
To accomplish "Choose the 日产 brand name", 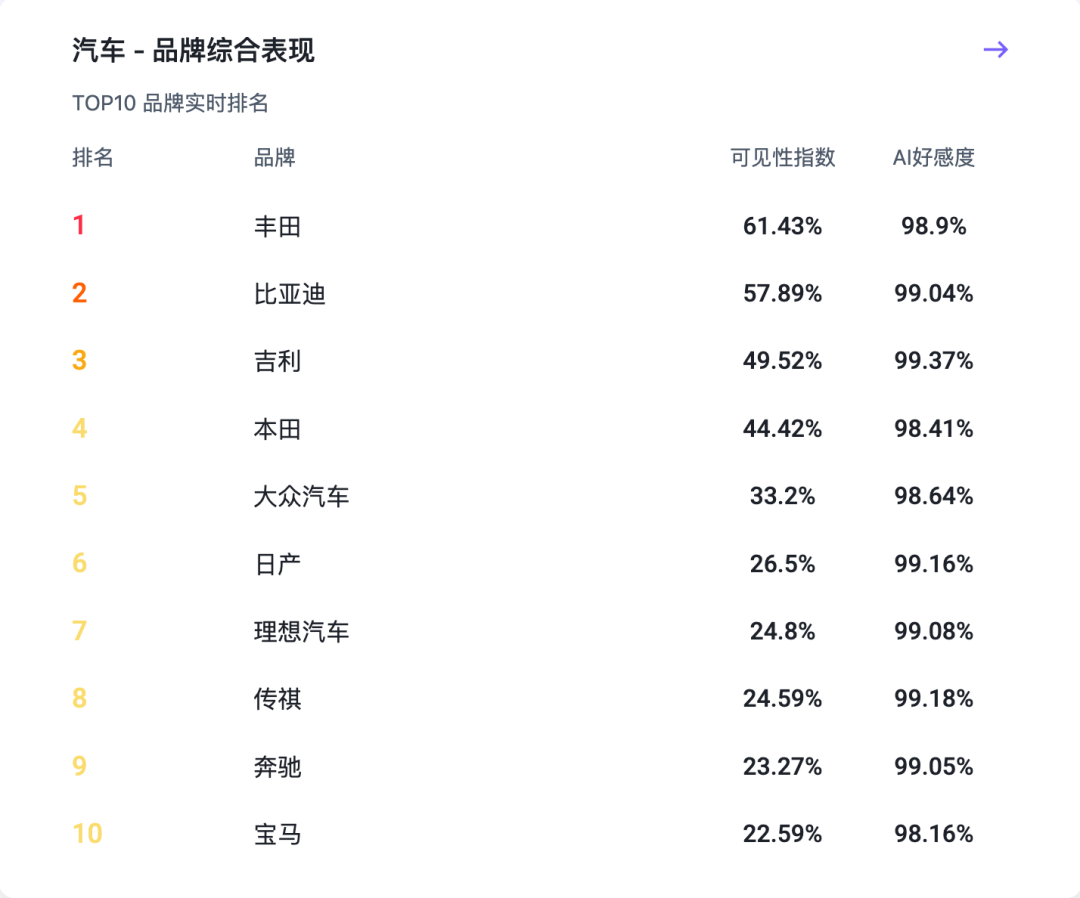I will pos(277,564).
